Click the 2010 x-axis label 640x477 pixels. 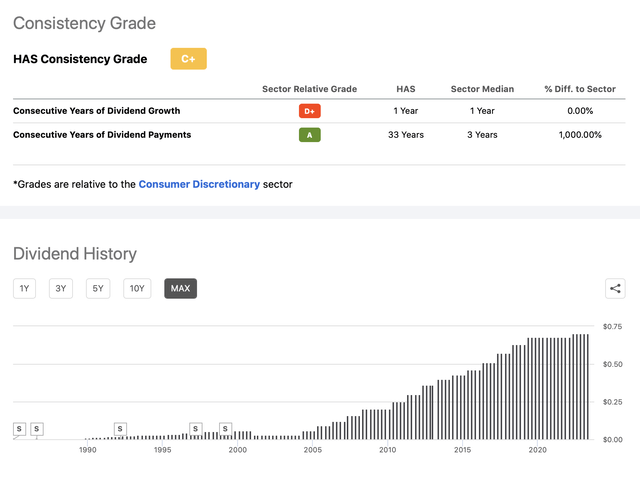pos(388,450)
